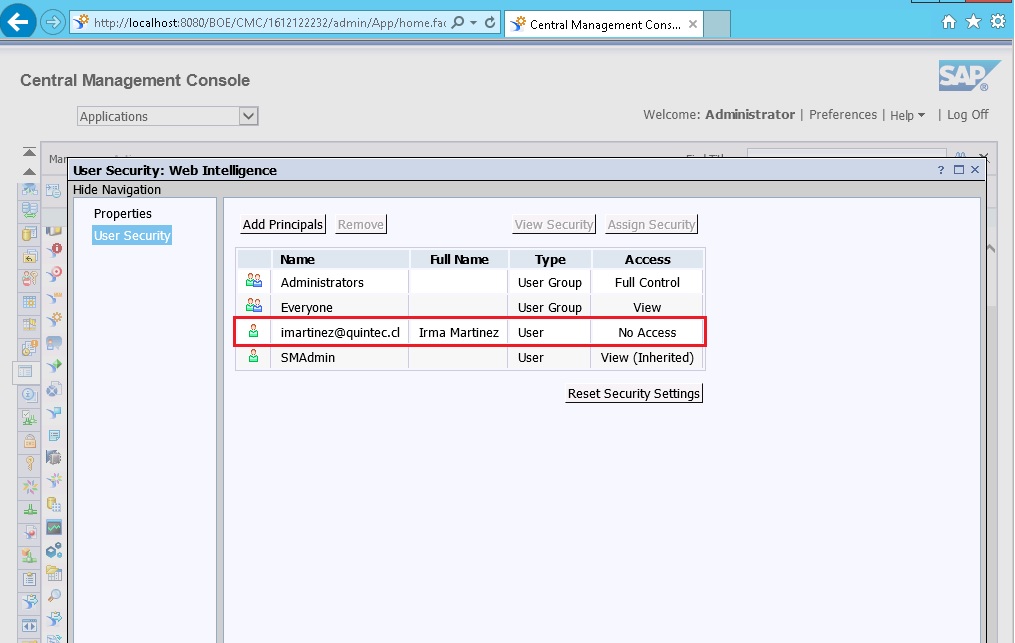The height and width of the screenshot is (643, 1015).
Task: Select the User Security navigation item
Action: tap(132, 235)
